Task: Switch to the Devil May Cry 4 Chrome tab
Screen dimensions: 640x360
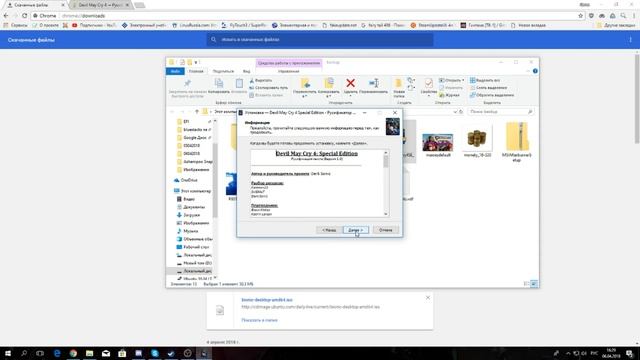Action: pyautogui.click(x=101, y=5)
